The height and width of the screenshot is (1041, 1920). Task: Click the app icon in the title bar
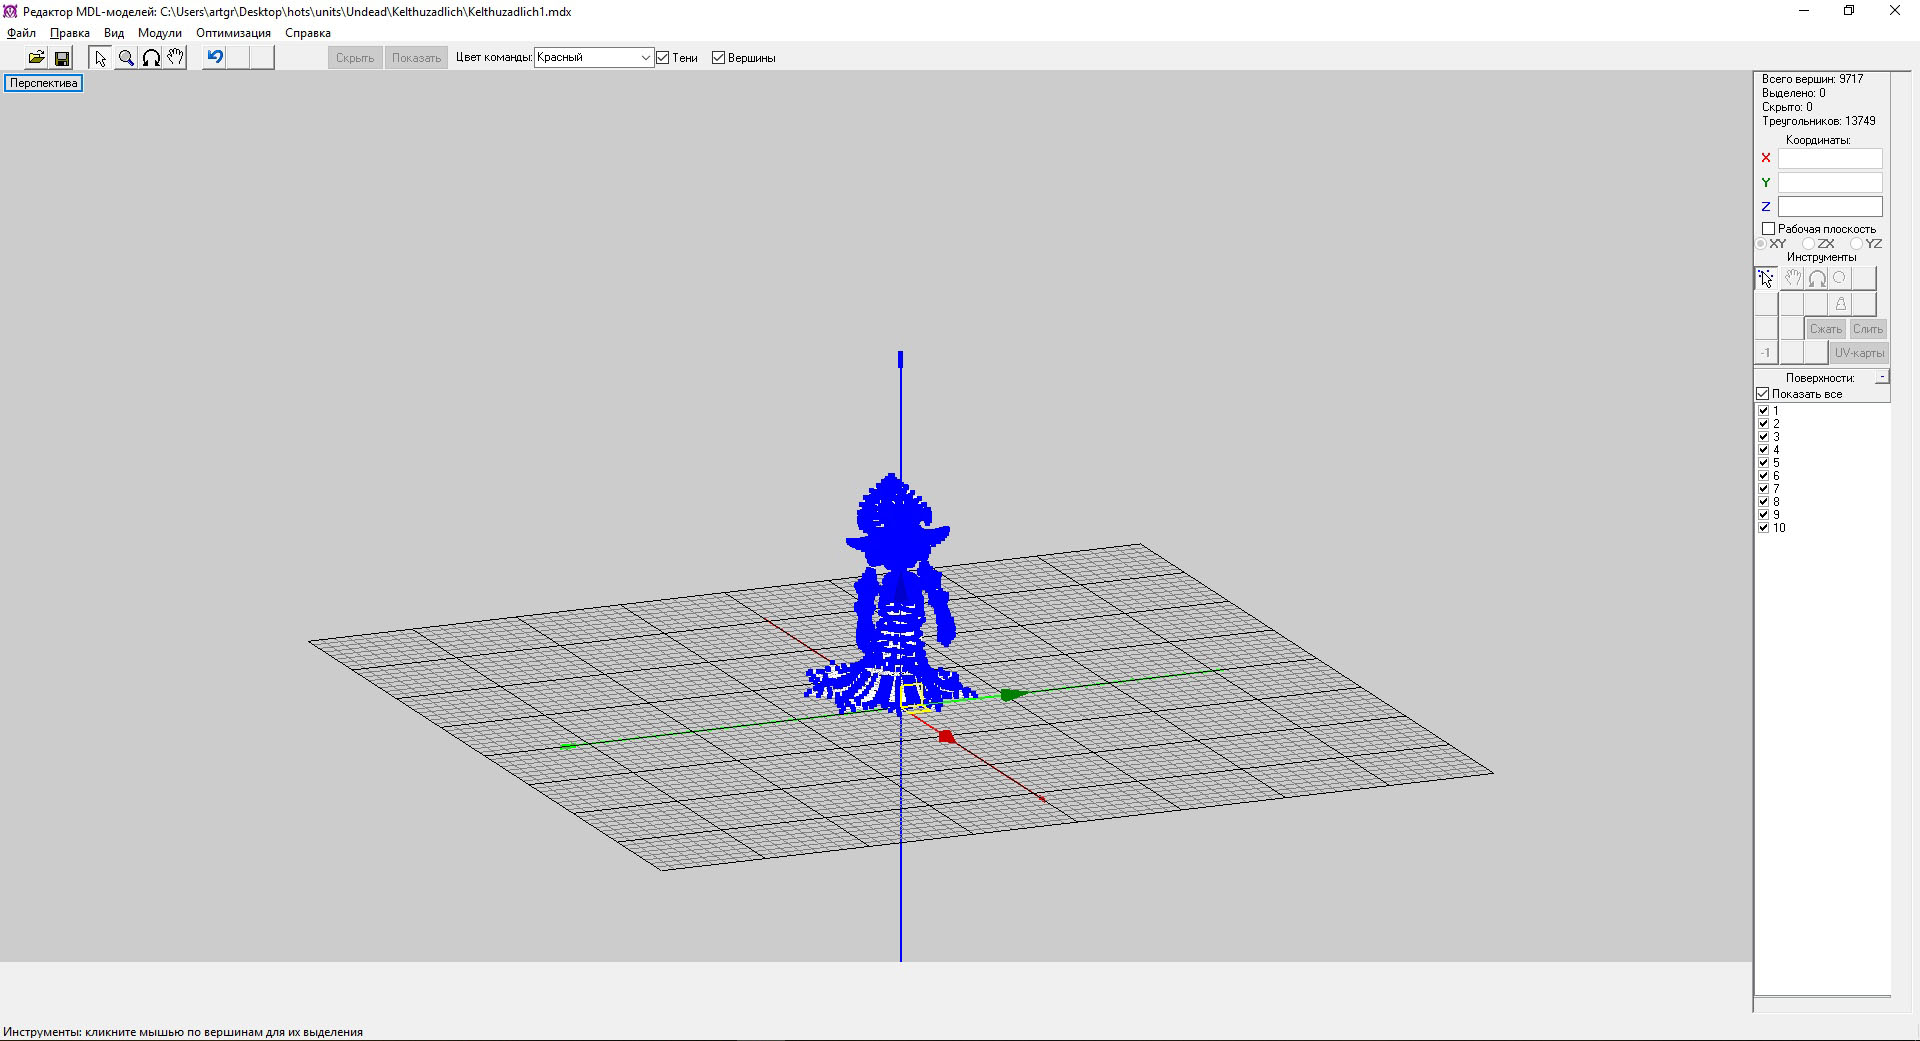pyautogui.click(x=10, y=11)
